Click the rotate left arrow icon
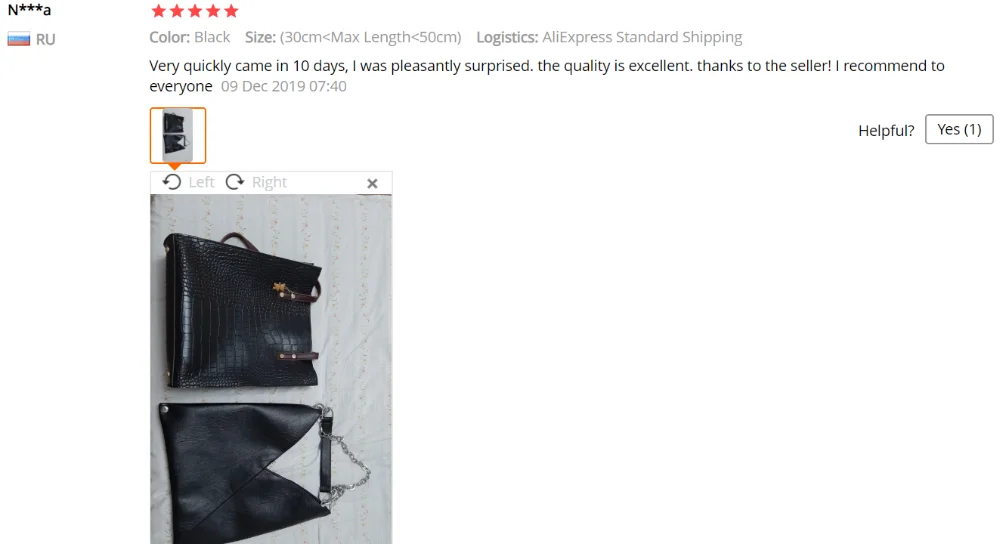Viewport: 1000px width, 544px height. click(x=172, y=182)
